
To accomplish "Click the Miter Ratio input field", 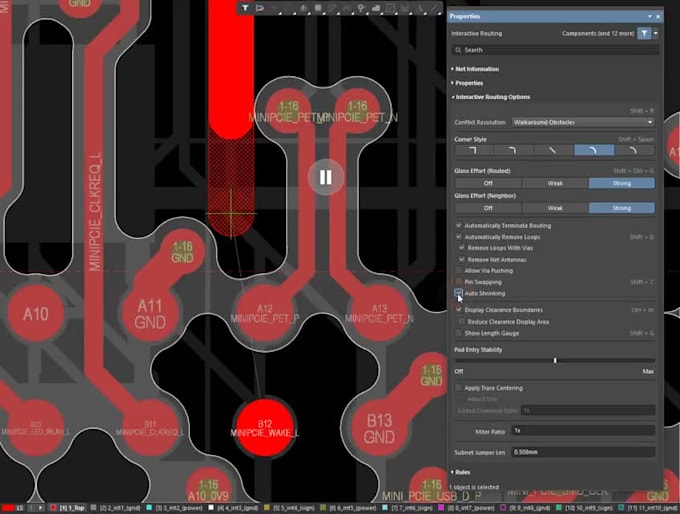I will click(583, 431).
